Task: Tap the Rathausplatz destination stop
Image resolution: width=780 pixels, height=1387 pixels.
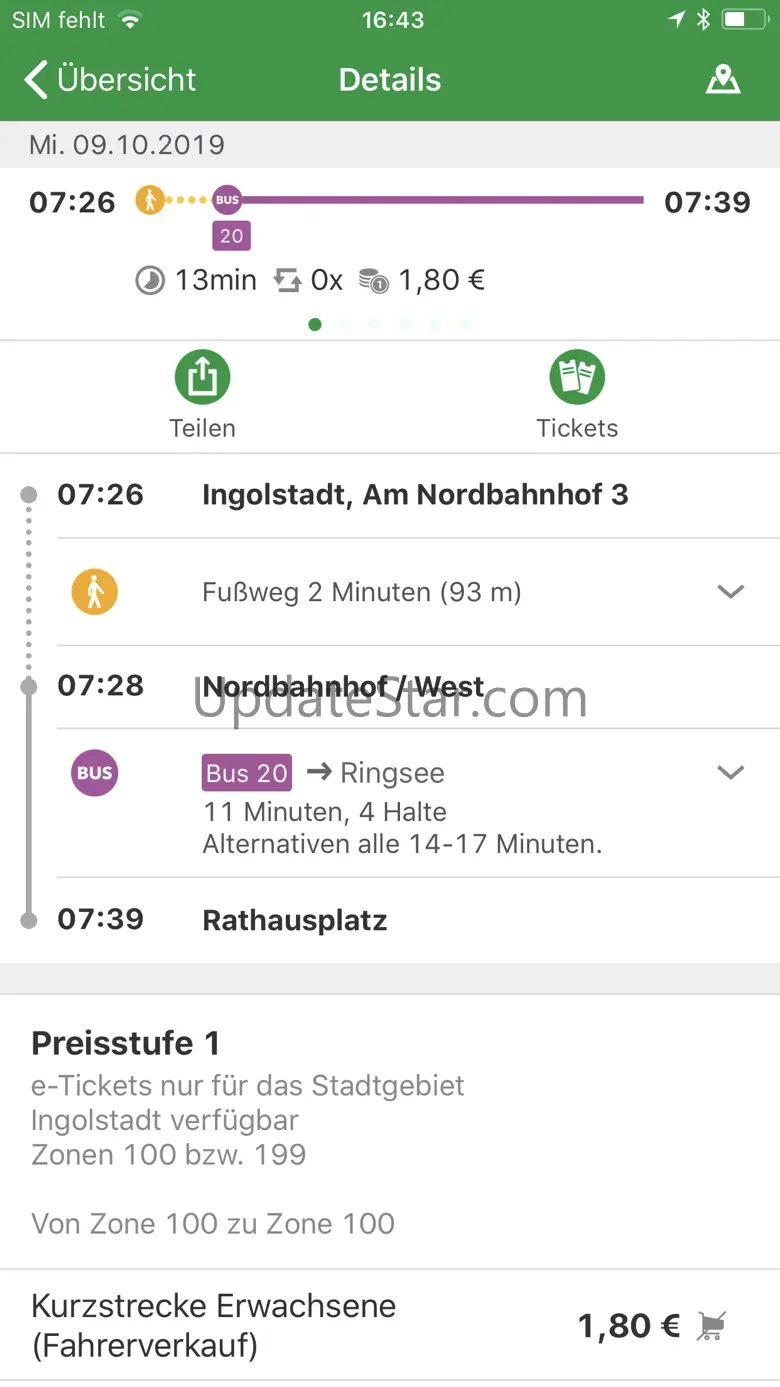Action: click(294, 920)
